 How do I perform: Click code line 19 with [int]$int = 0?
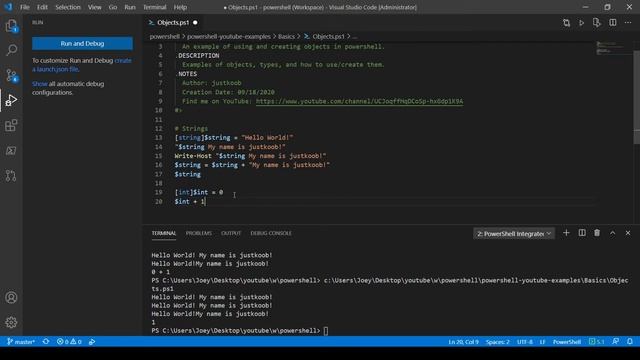click(199, 192)
